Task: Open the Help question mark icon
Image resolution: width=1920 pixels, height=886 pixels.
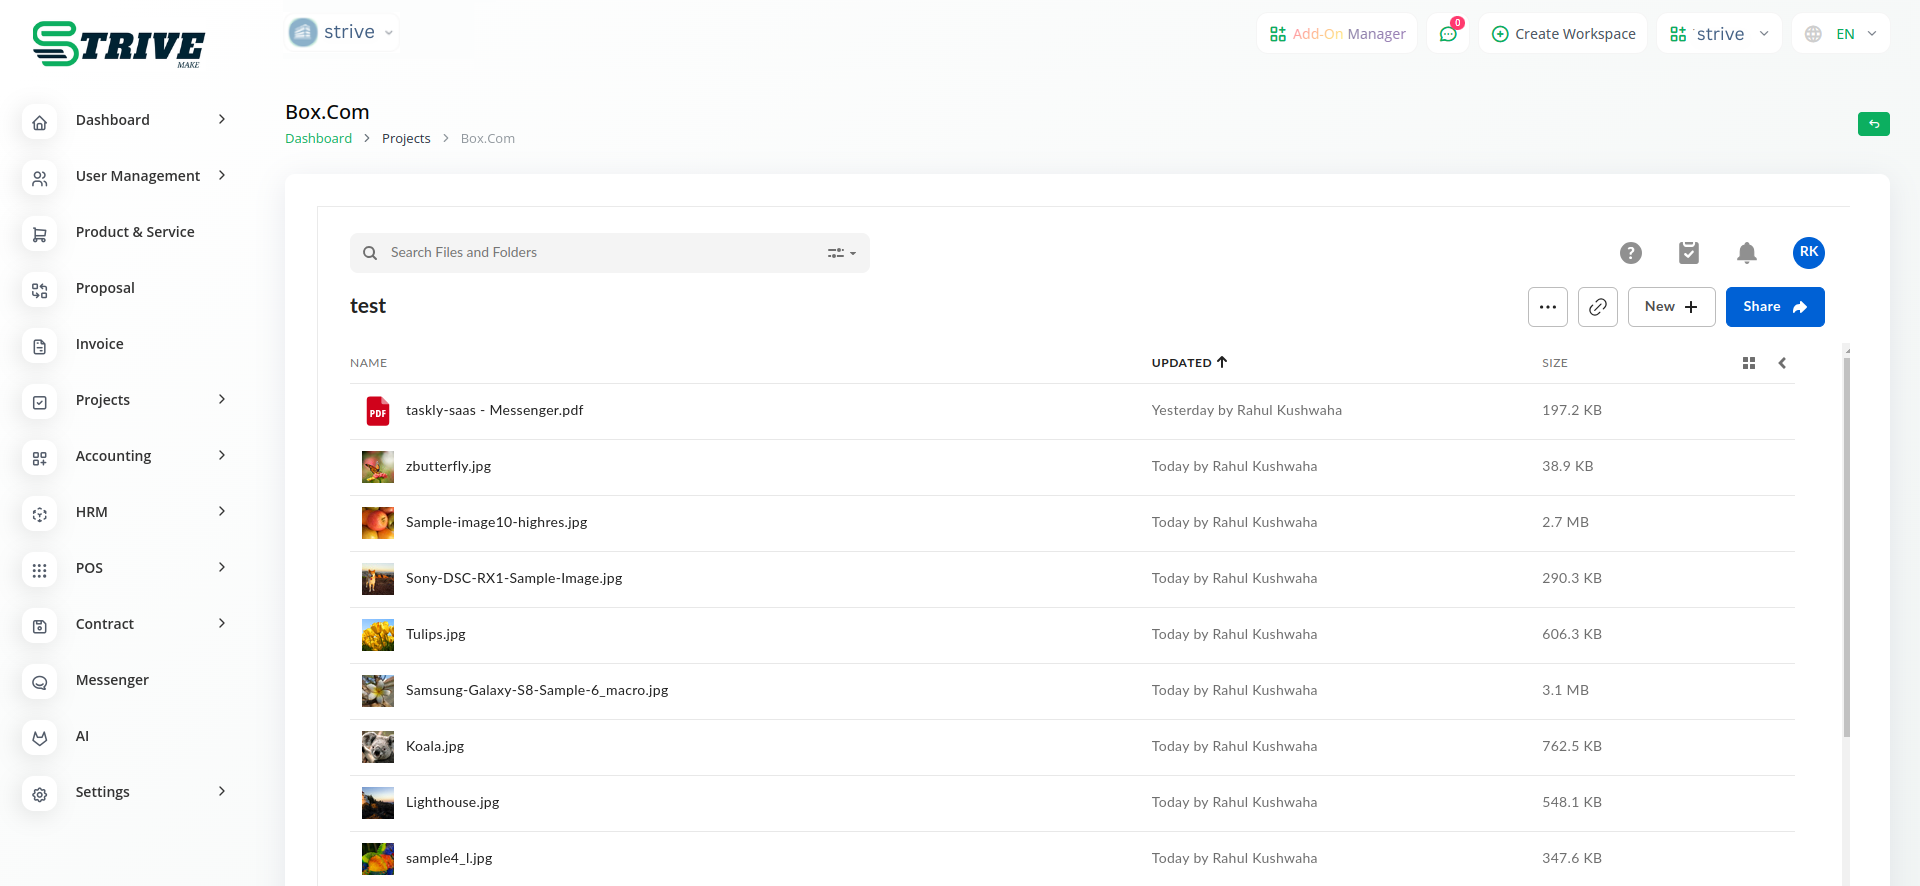Action: pos(1631,253)
